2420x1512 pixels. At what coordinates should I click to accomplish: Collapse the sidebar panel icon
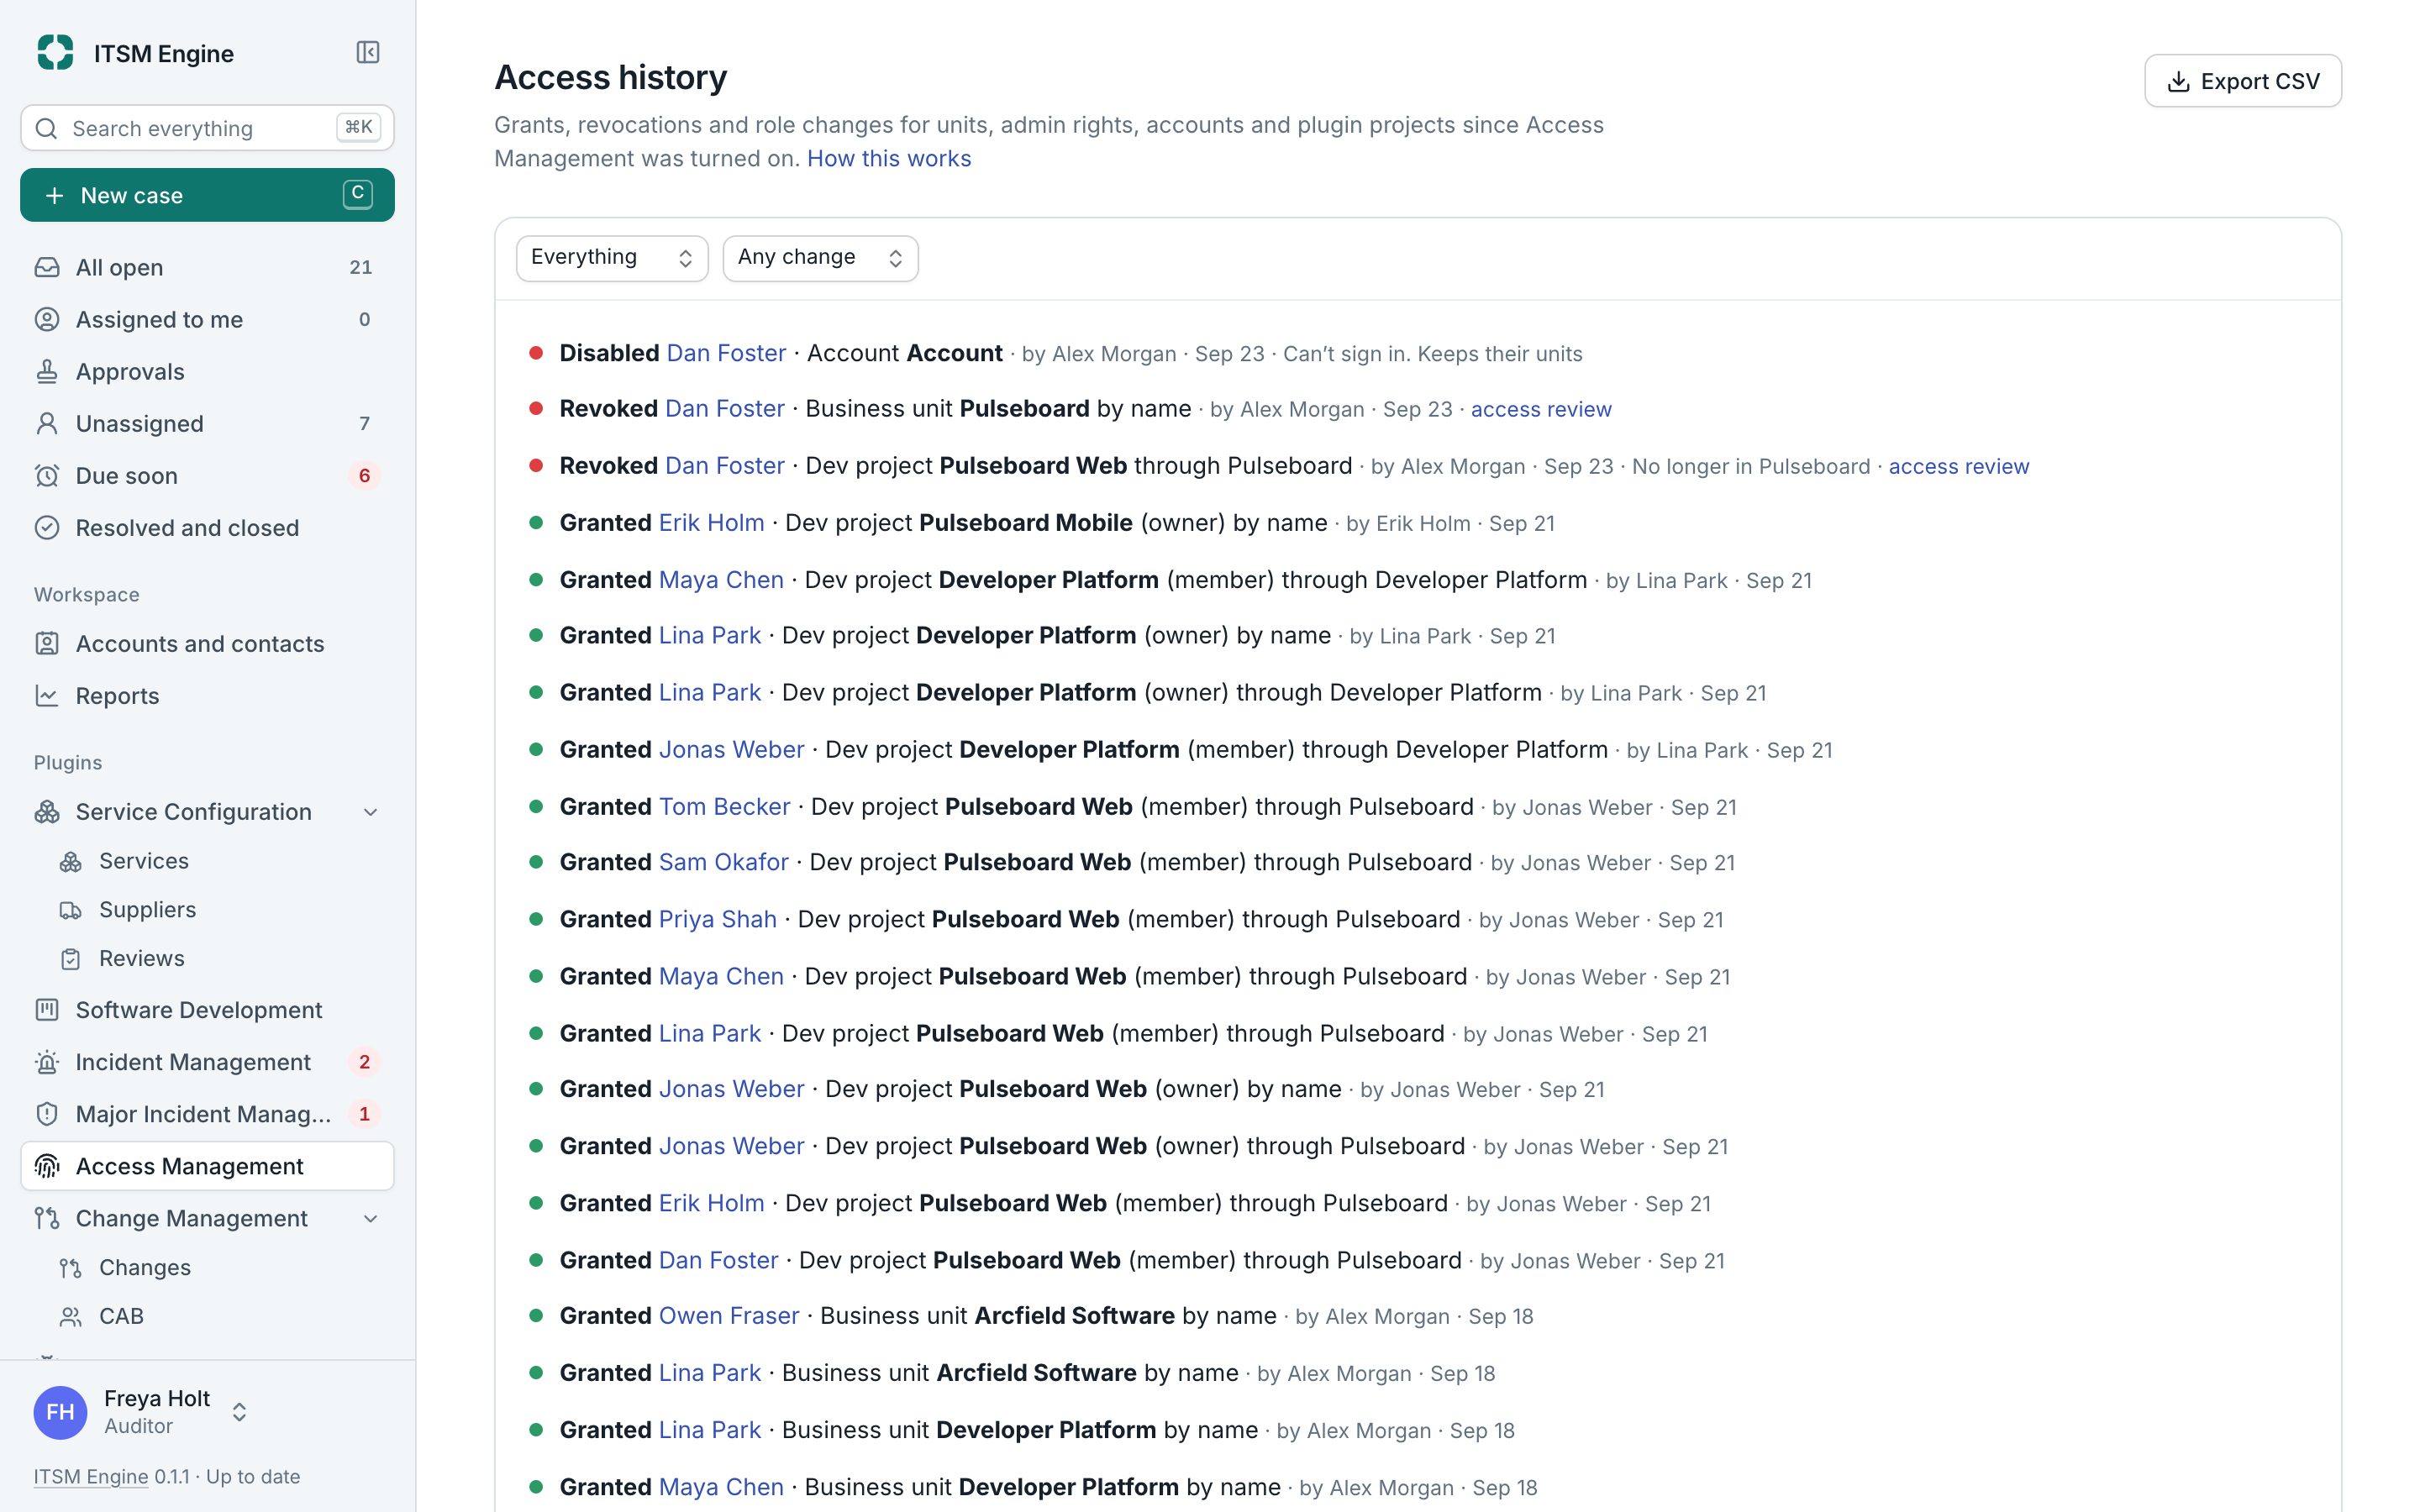tap(368, 52)
